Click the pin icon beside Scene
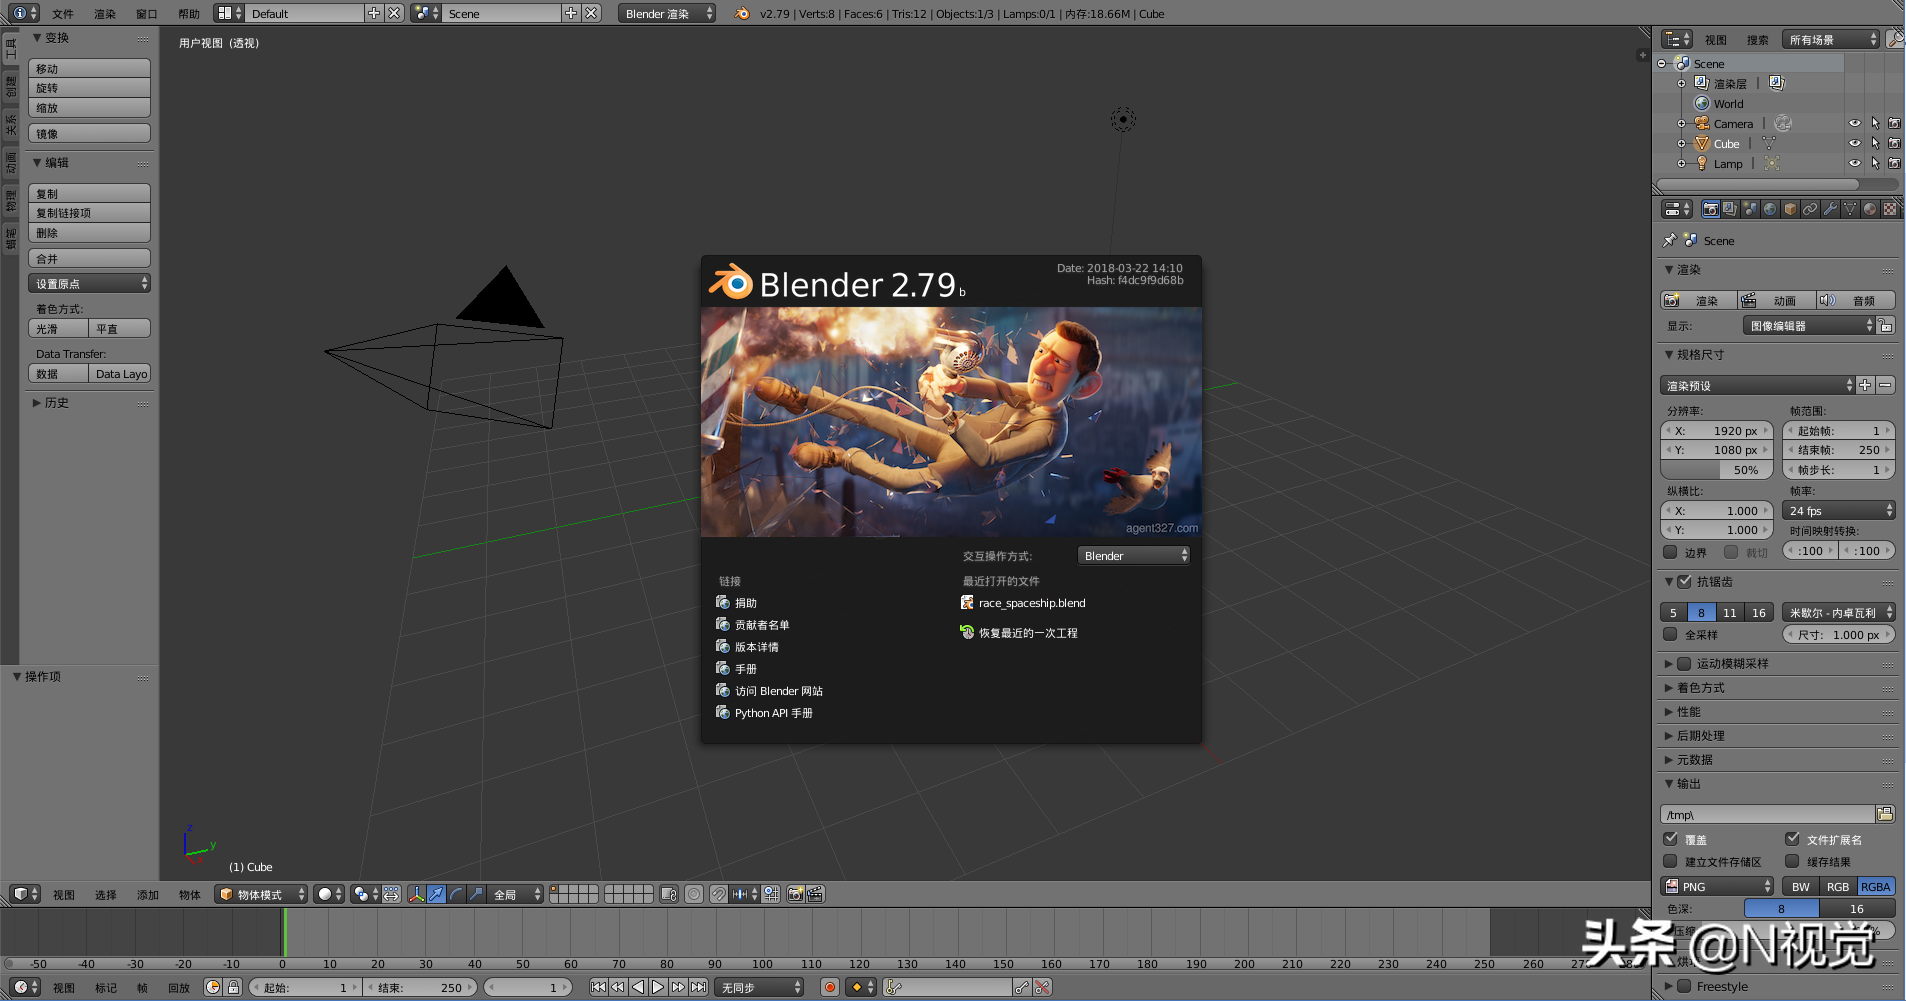Screen dimensions: 1906x1001 point(1669,240)
